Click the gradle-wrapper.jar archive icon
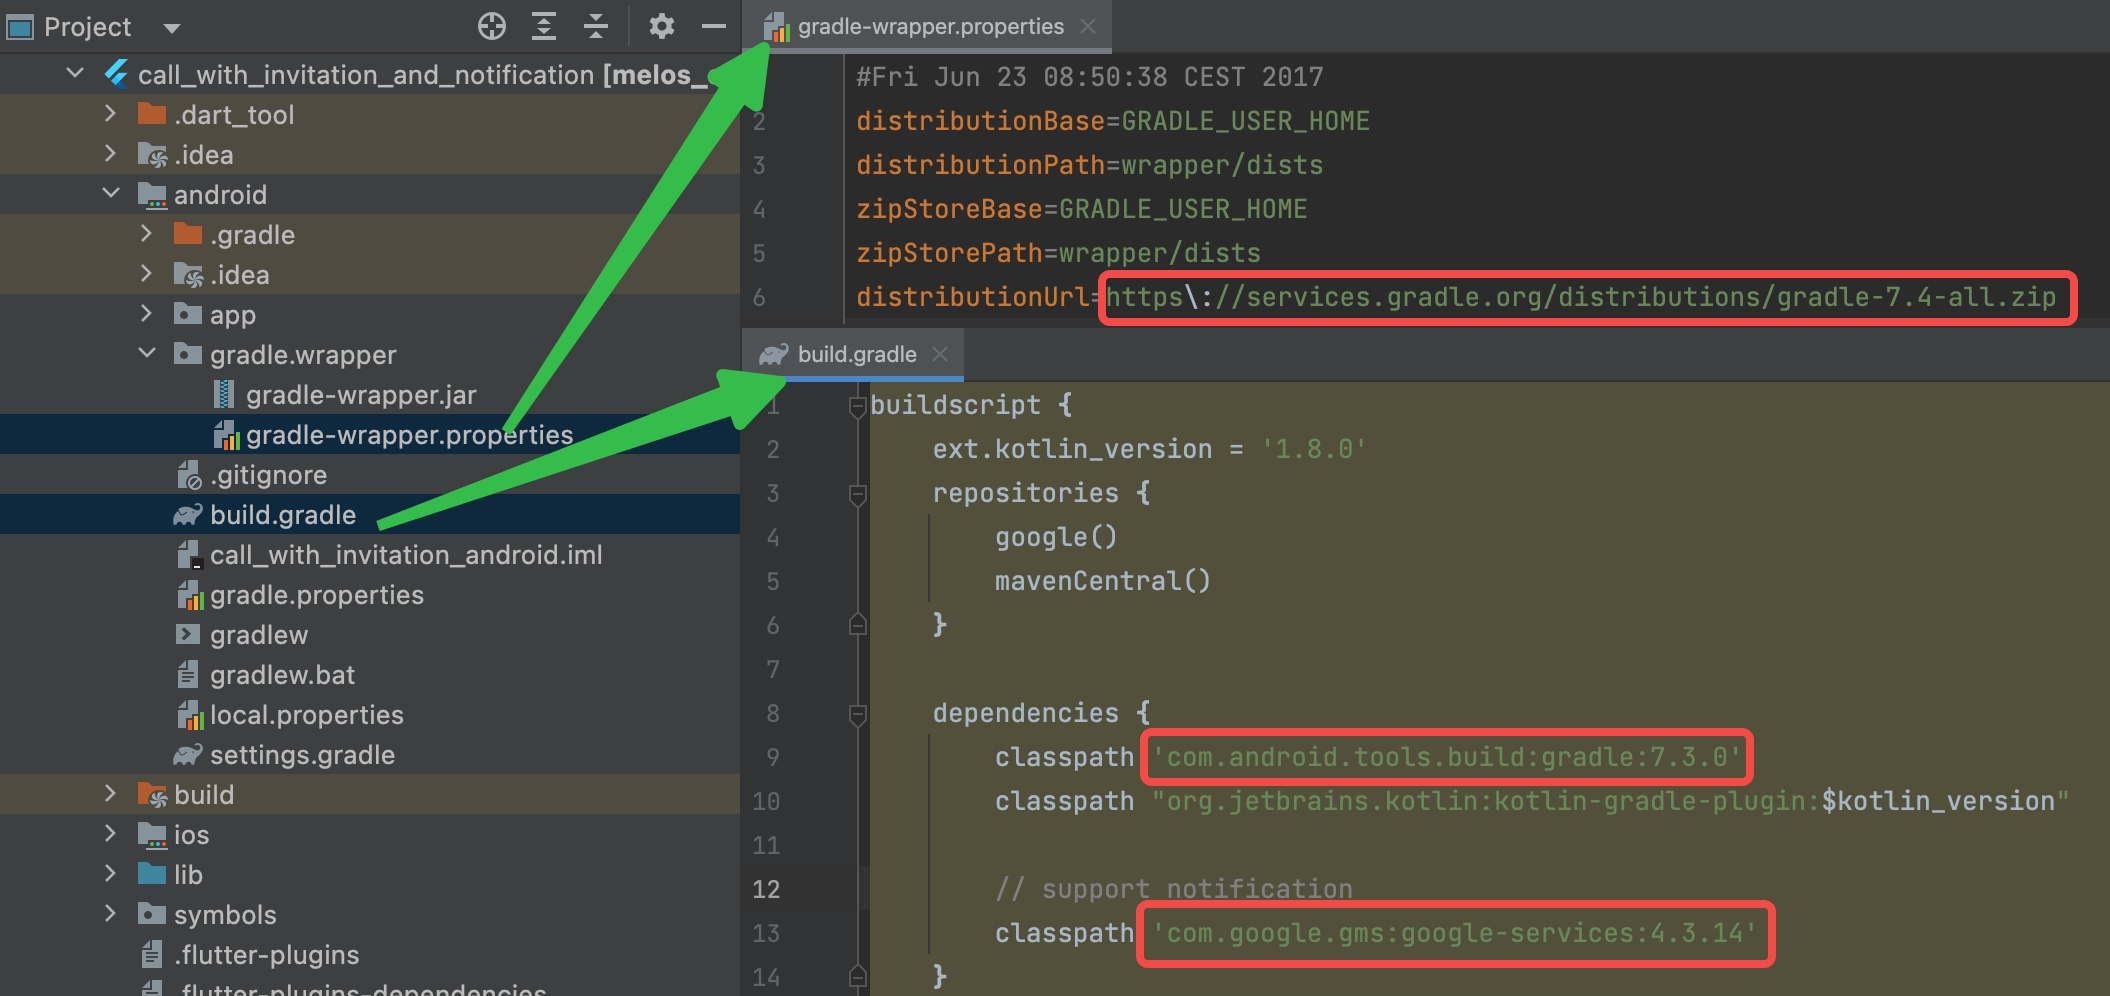Screen dimensions: 2110x996 pyautogui.click(x=225, y=394)
